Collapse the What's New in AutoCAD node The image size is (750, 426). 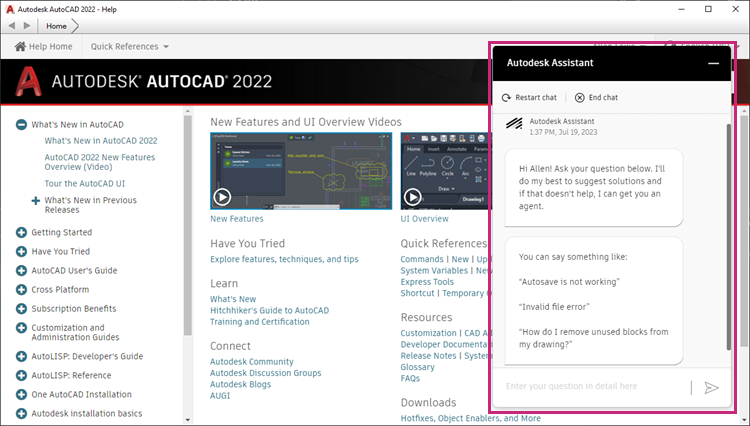(x=21, y=125)
